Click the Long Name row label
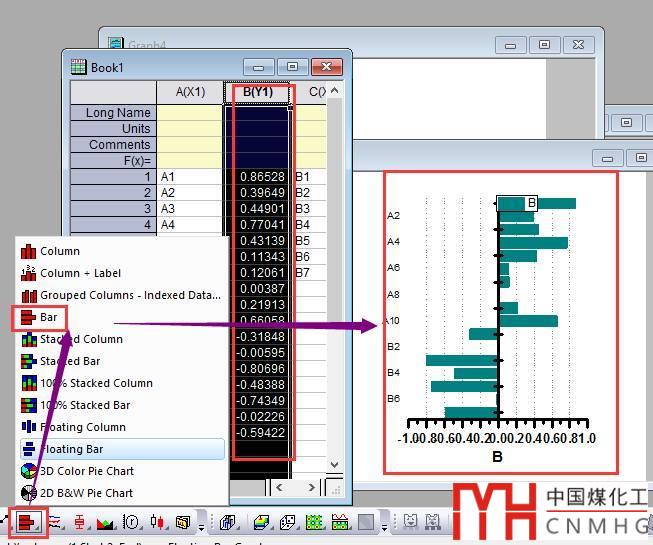653x545 pixels. 113,112
